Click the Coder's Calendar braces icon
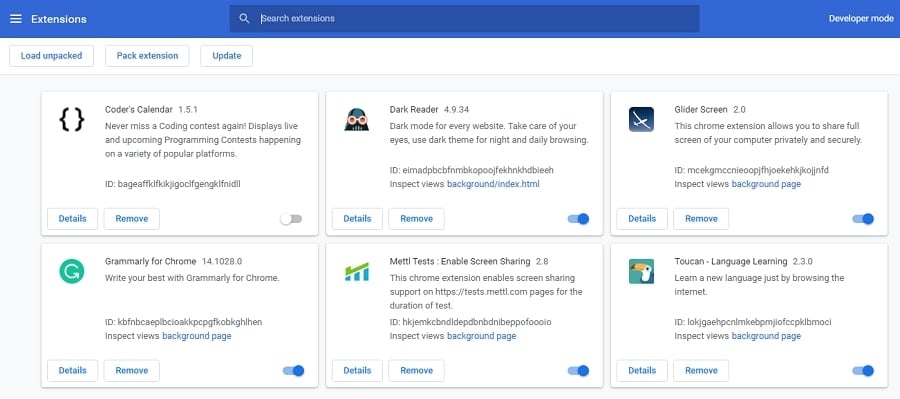900x399 pixels. (x=72, y=119)
